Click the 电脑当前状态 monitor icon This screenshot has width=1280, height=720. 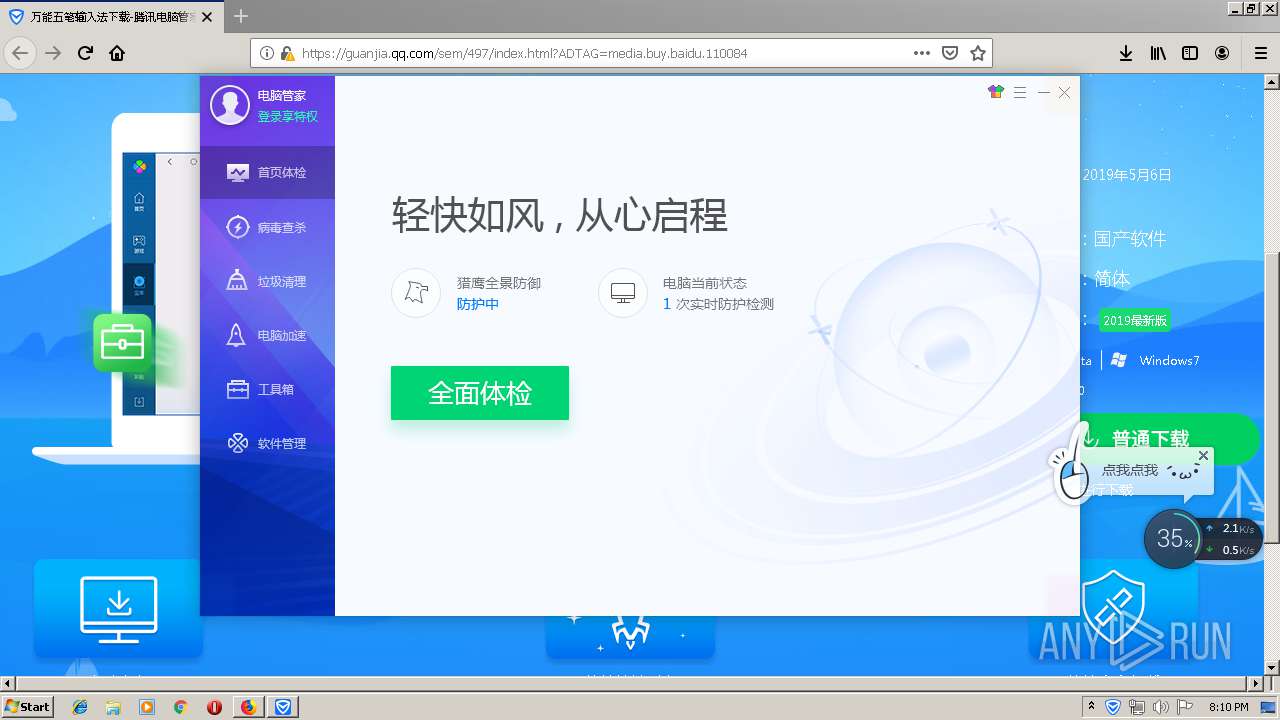pyautogui.click(x=623, y=293)
